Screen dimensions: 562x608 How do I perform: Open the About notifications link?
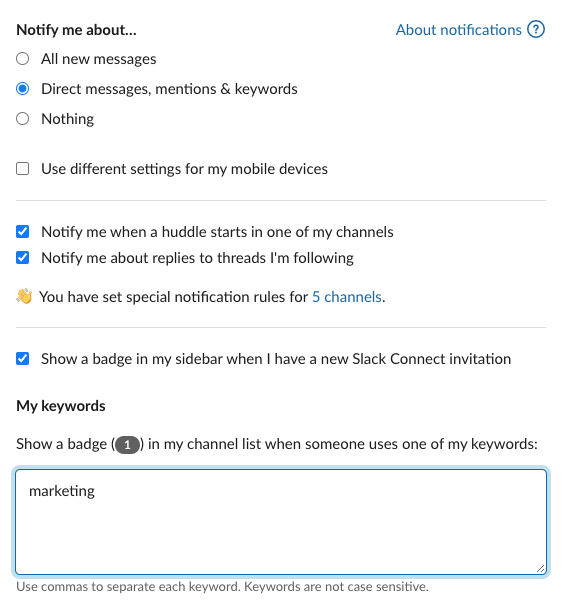(x=458, y=30)
